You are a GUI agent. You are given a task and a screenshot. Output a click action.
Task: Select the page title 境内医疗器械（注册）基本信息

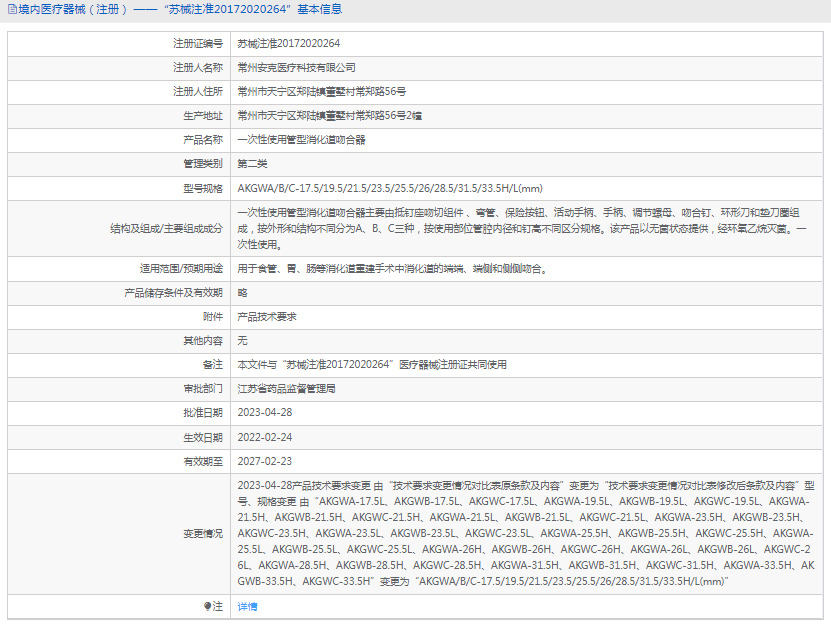(180, 10)
